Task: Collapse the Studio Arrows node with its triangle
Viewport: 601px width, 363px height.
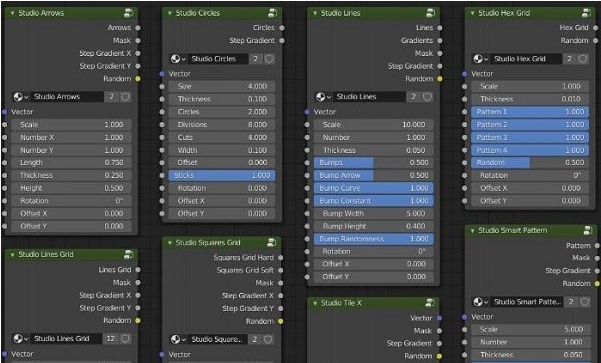Action: click(12, 13)
